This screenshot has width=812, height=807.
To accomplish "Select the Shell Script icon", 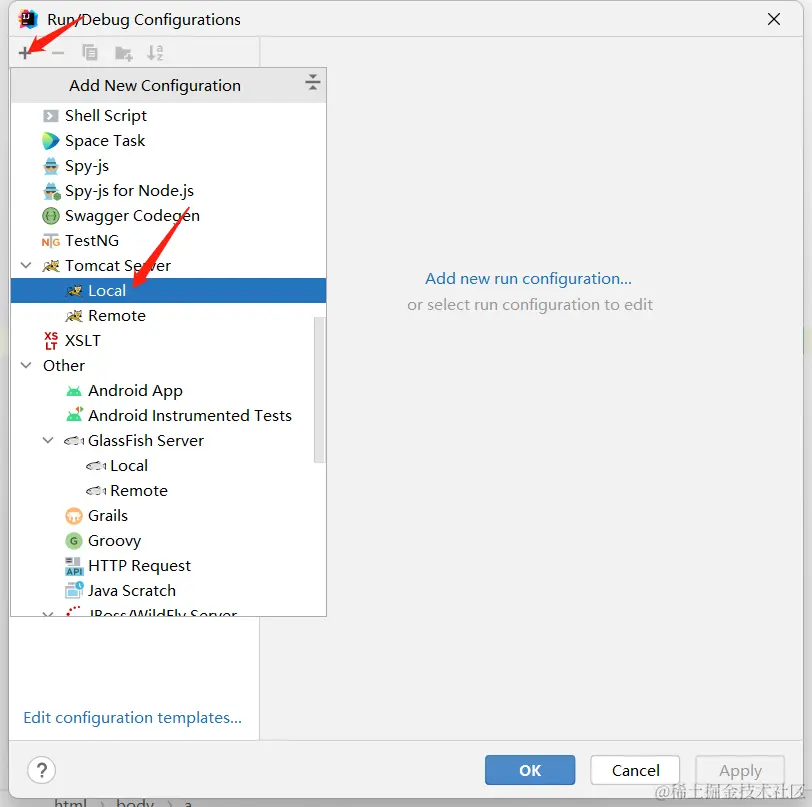I will 50,116.
